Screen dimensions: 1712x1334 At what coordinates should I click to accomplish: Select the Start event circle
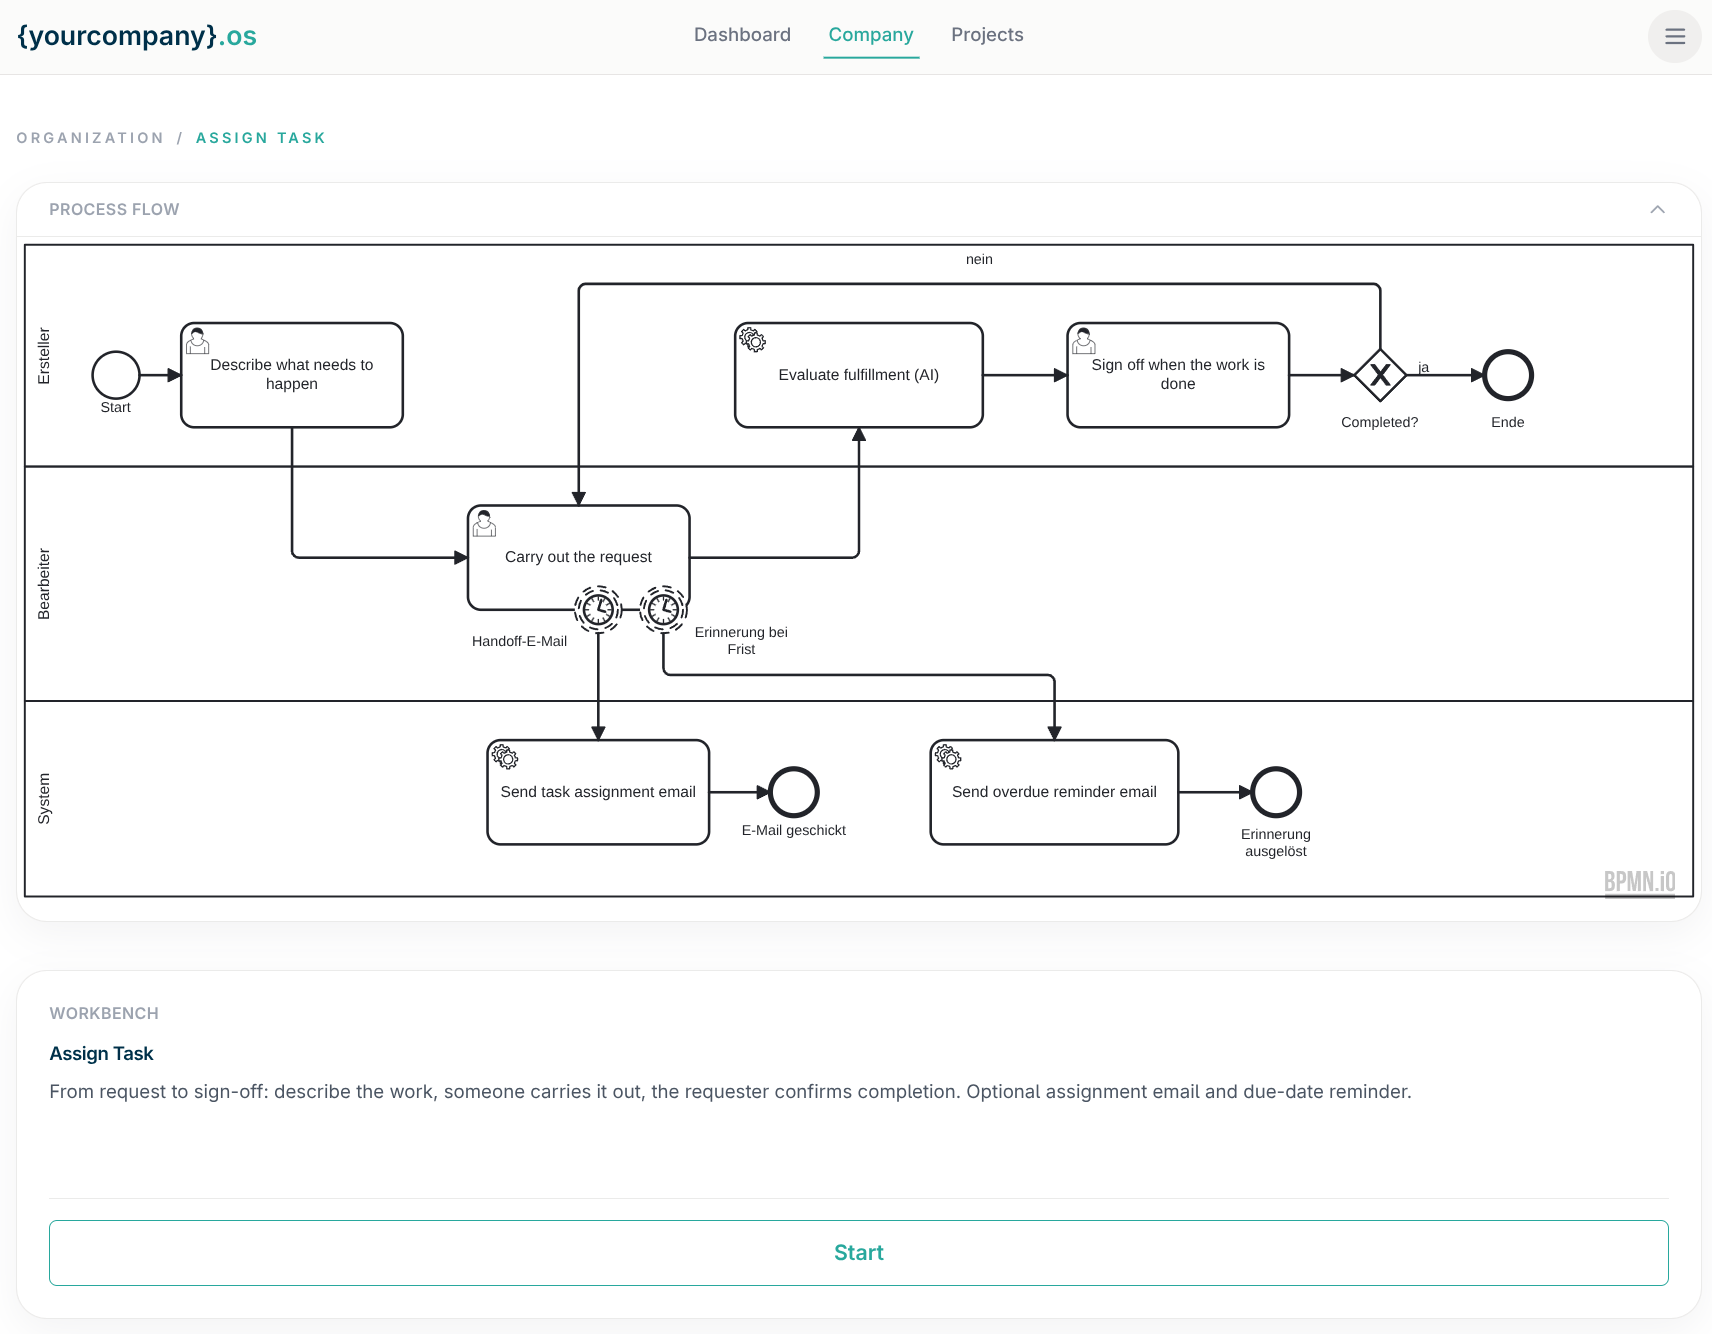[x=116, y=375]
